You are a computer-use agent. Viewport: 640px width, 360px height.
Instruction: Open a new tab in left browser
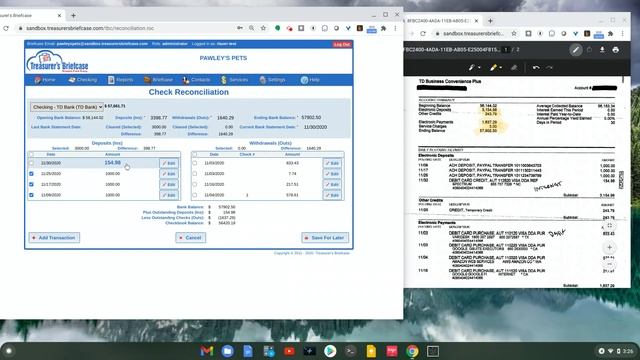[x=73, y=16]
